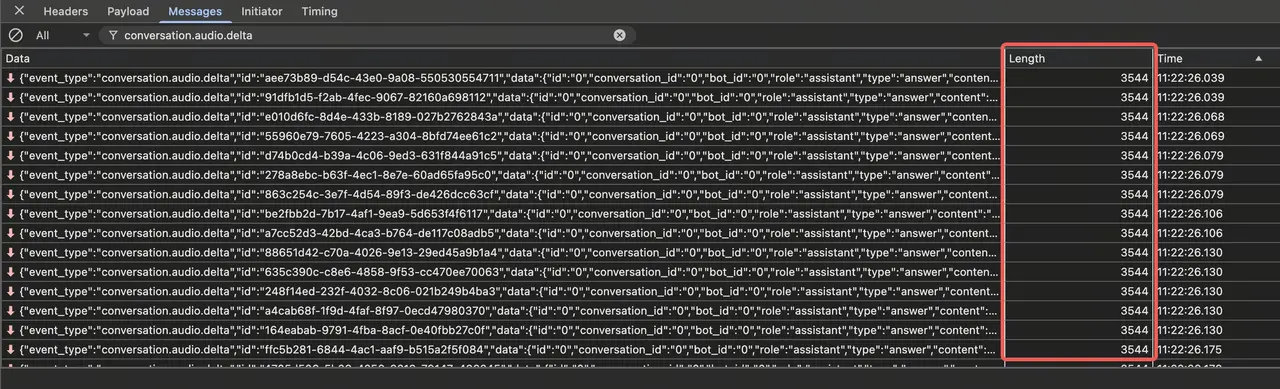Click Length 3544 in the aee73b89 row
This screenshot has height=389, width=1280.
click(x=1134, y=78)
